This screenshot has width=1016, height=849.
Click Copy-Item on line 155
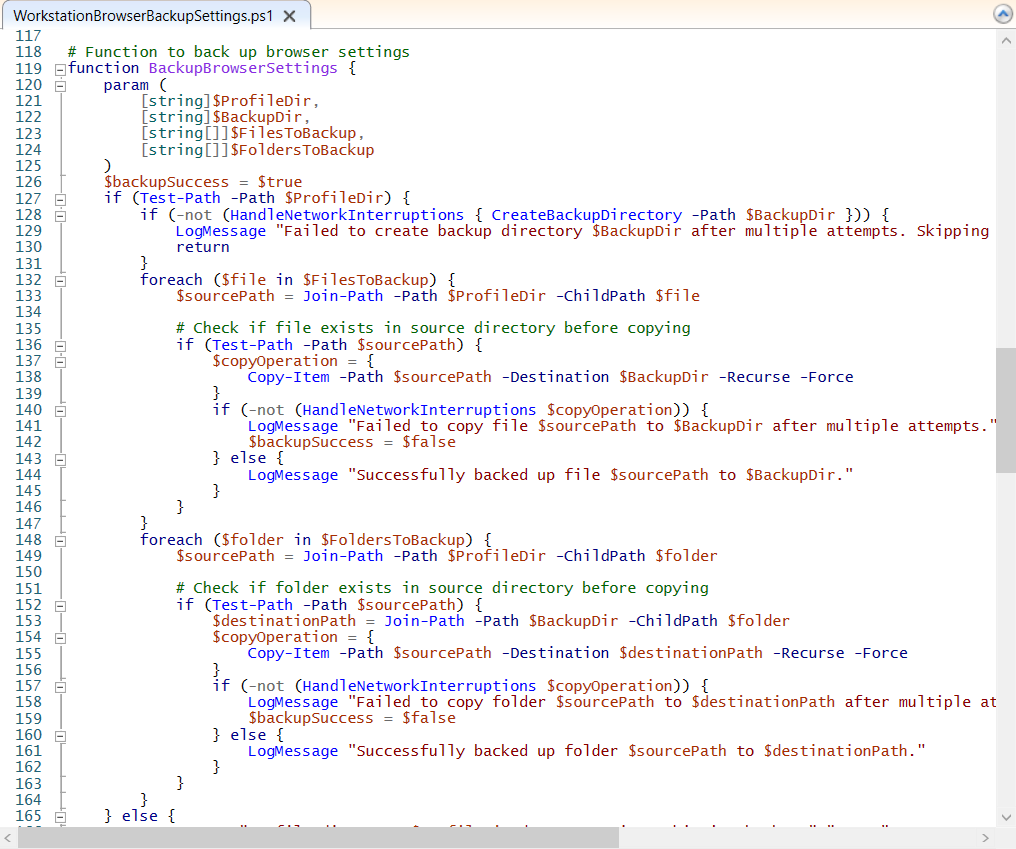(x=288, y=653)
